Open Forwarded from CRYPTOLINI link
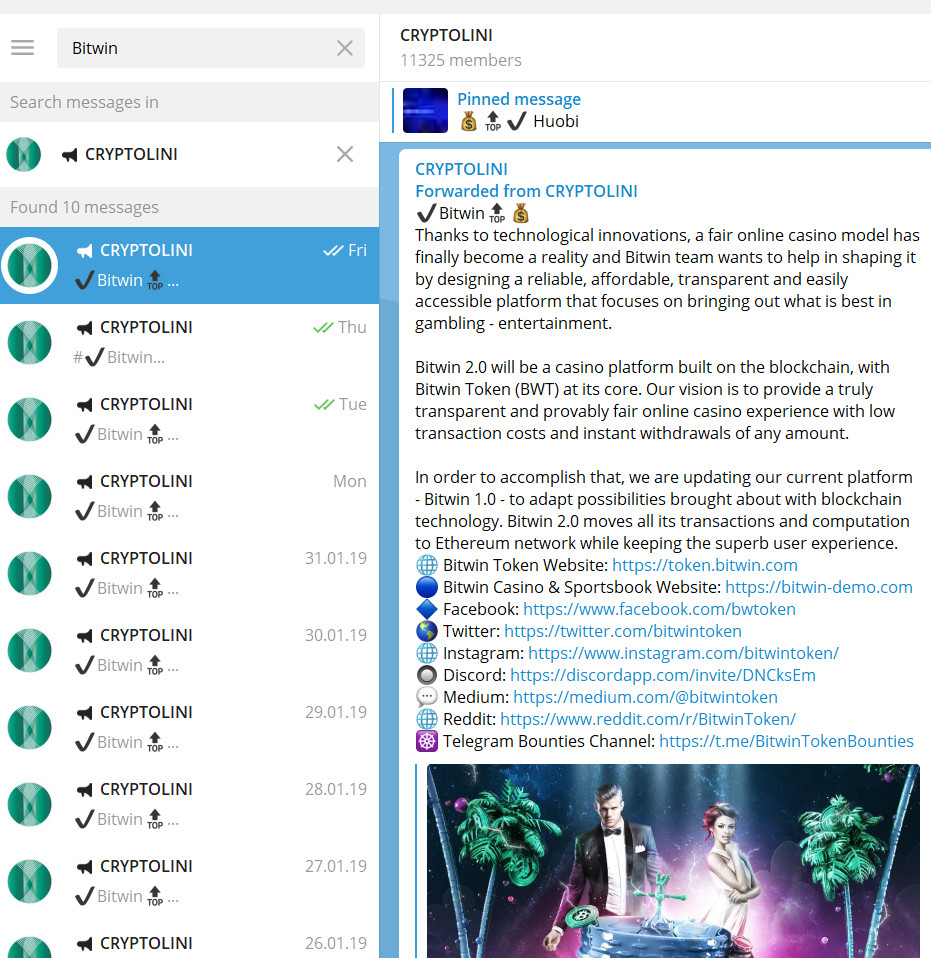931x958 pixels. [x=526, y=191]
